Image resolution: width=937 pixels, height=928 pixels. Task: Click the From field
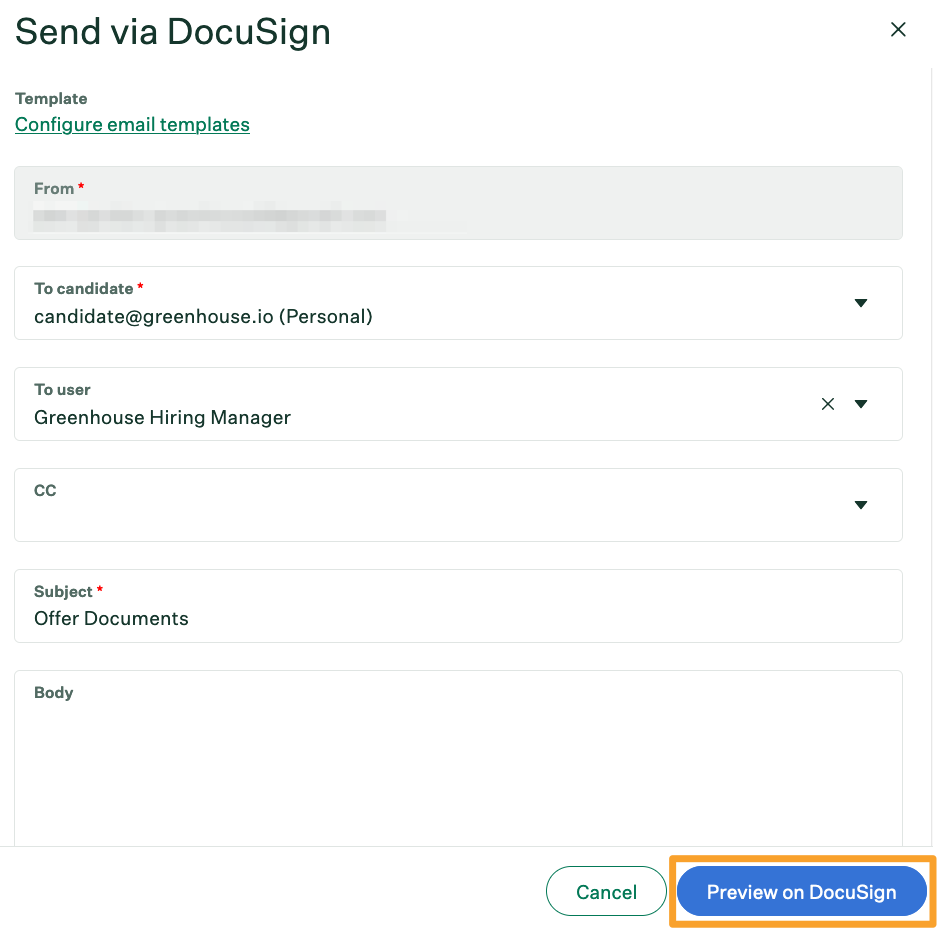click(458, 203)
